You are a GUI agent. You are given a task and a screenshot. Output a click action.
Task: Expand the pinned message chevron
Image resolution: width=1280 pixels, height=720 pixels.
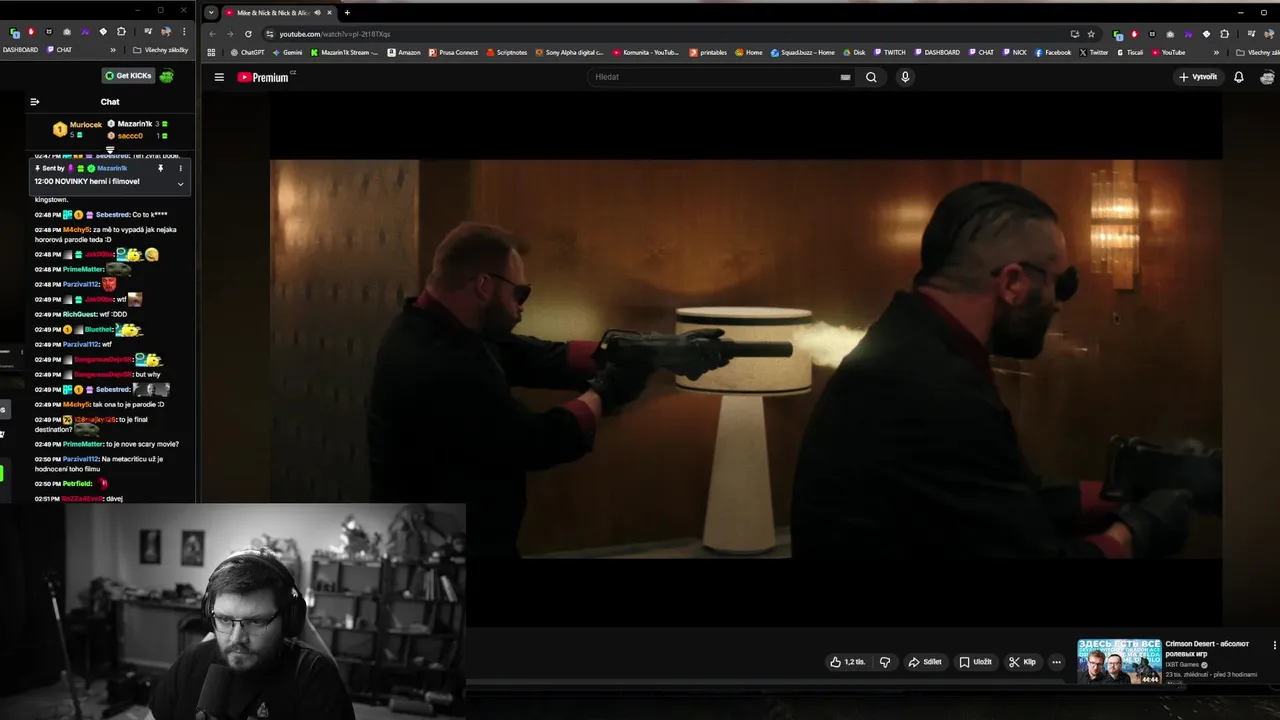point(180,184)
